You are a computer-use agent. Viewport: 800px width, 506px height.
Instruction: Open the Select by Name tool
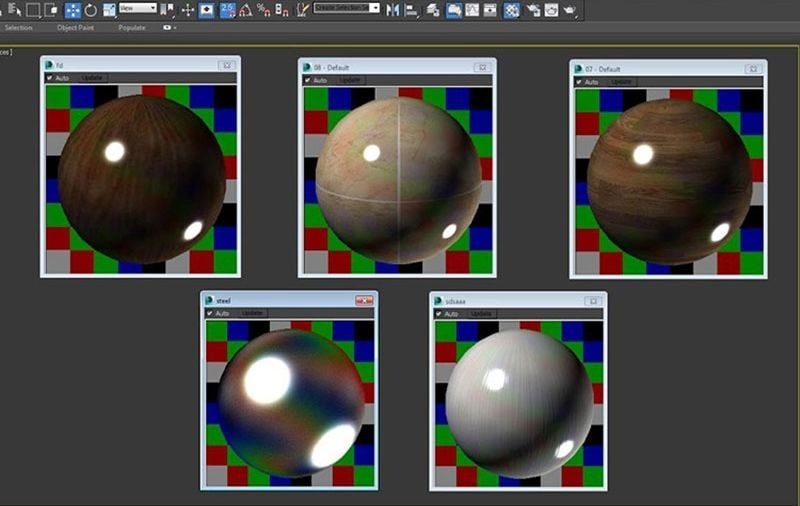pos(14,9)
